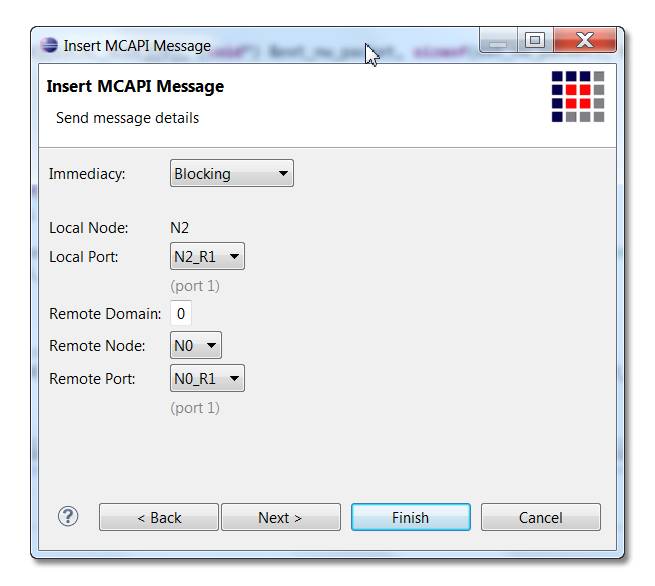The width and height of the screenshot is (655, 586).
Task: Click the port 1 hint under Local Port
Action: coord(195,286)
